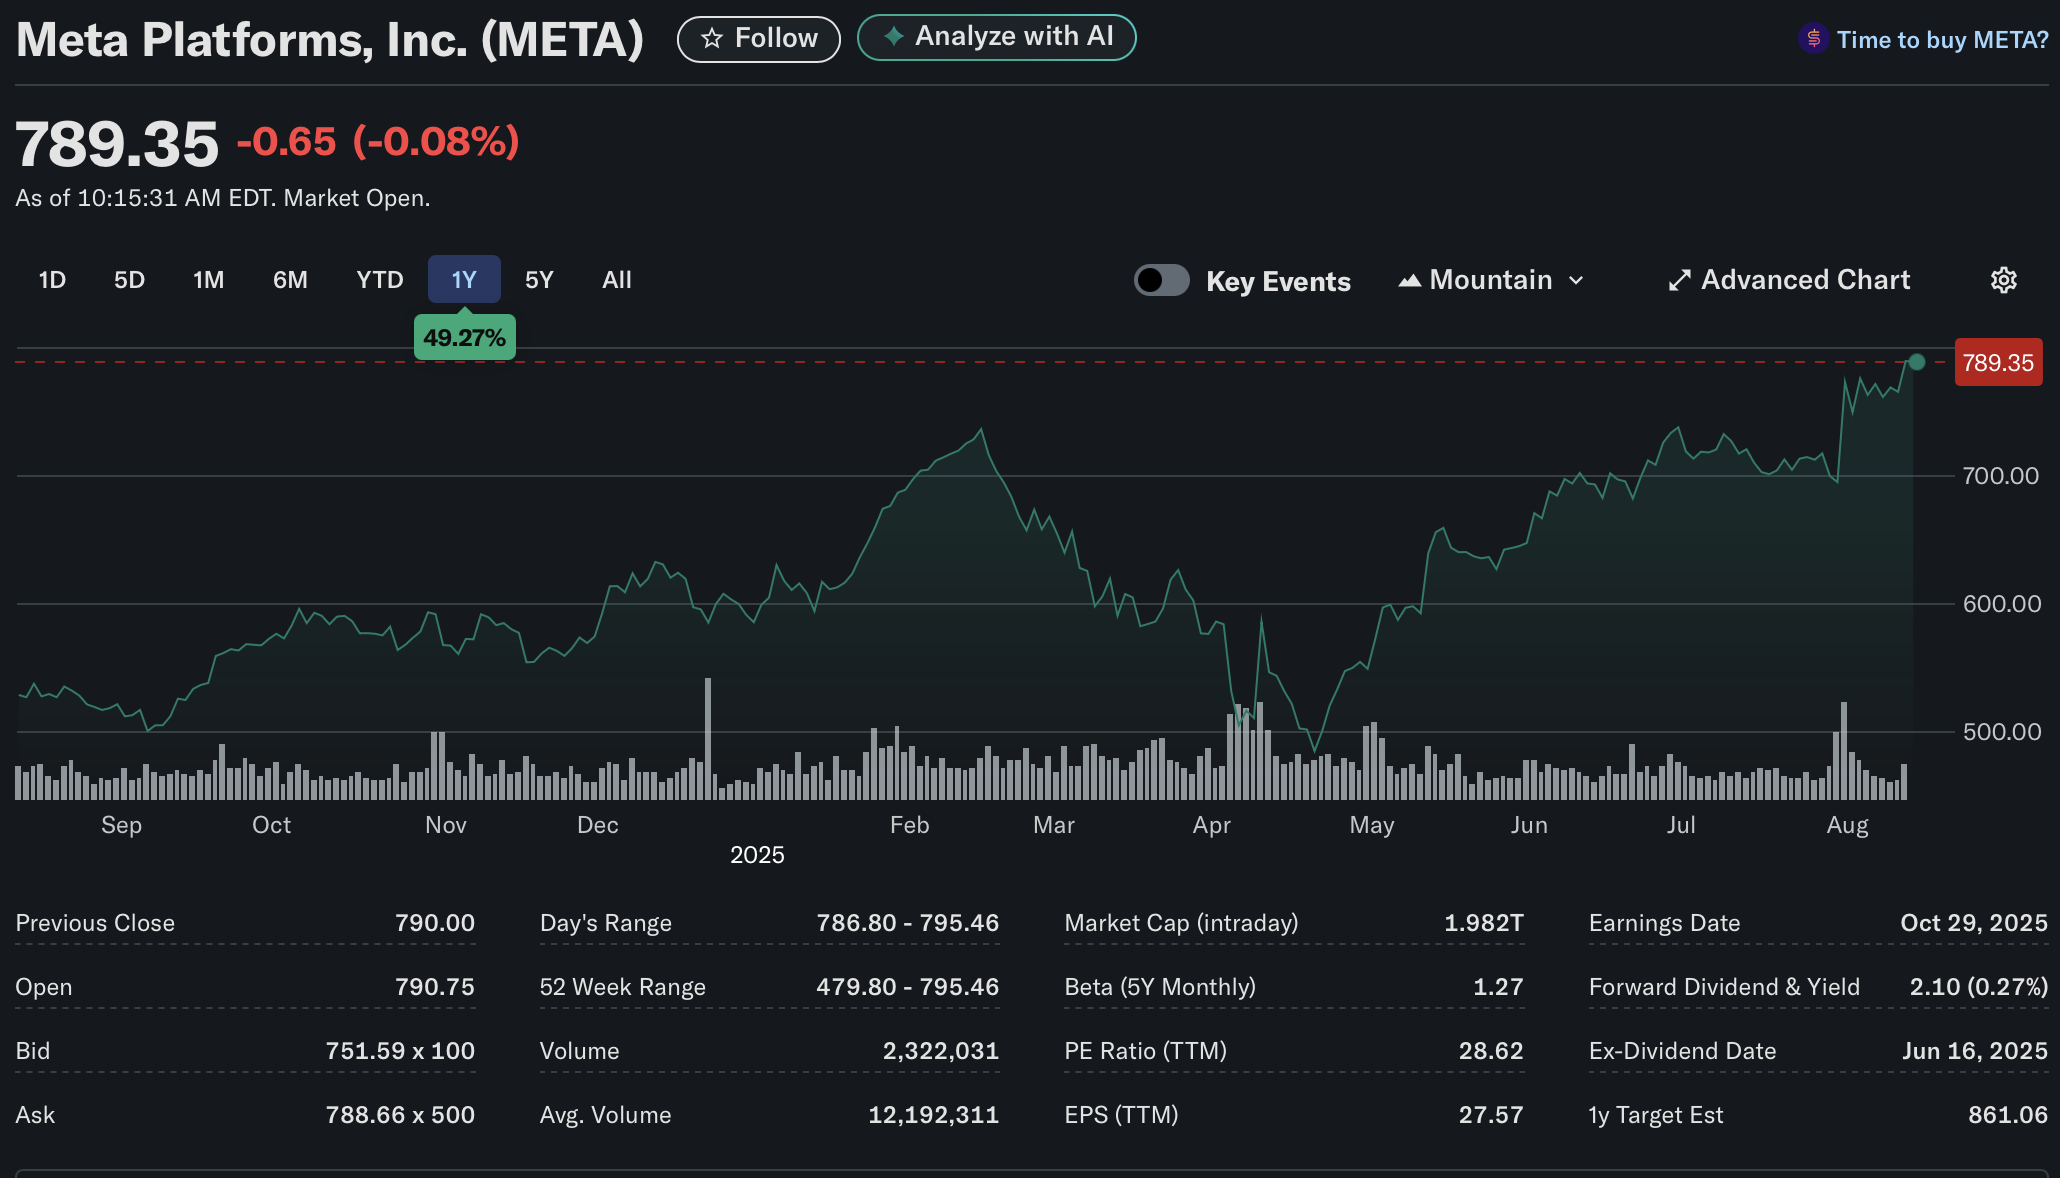Click the red 789.35 price label

[1997, 363]
